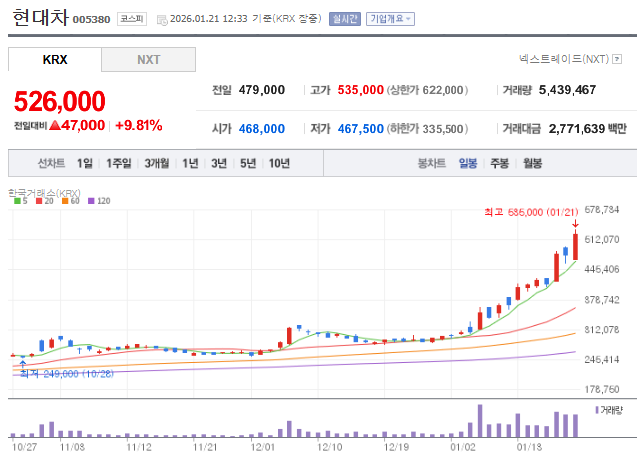Click the 최저 249,000 (10/28) chart label
Viewport: 637px width, 457px height.
[x=67, y=374]
